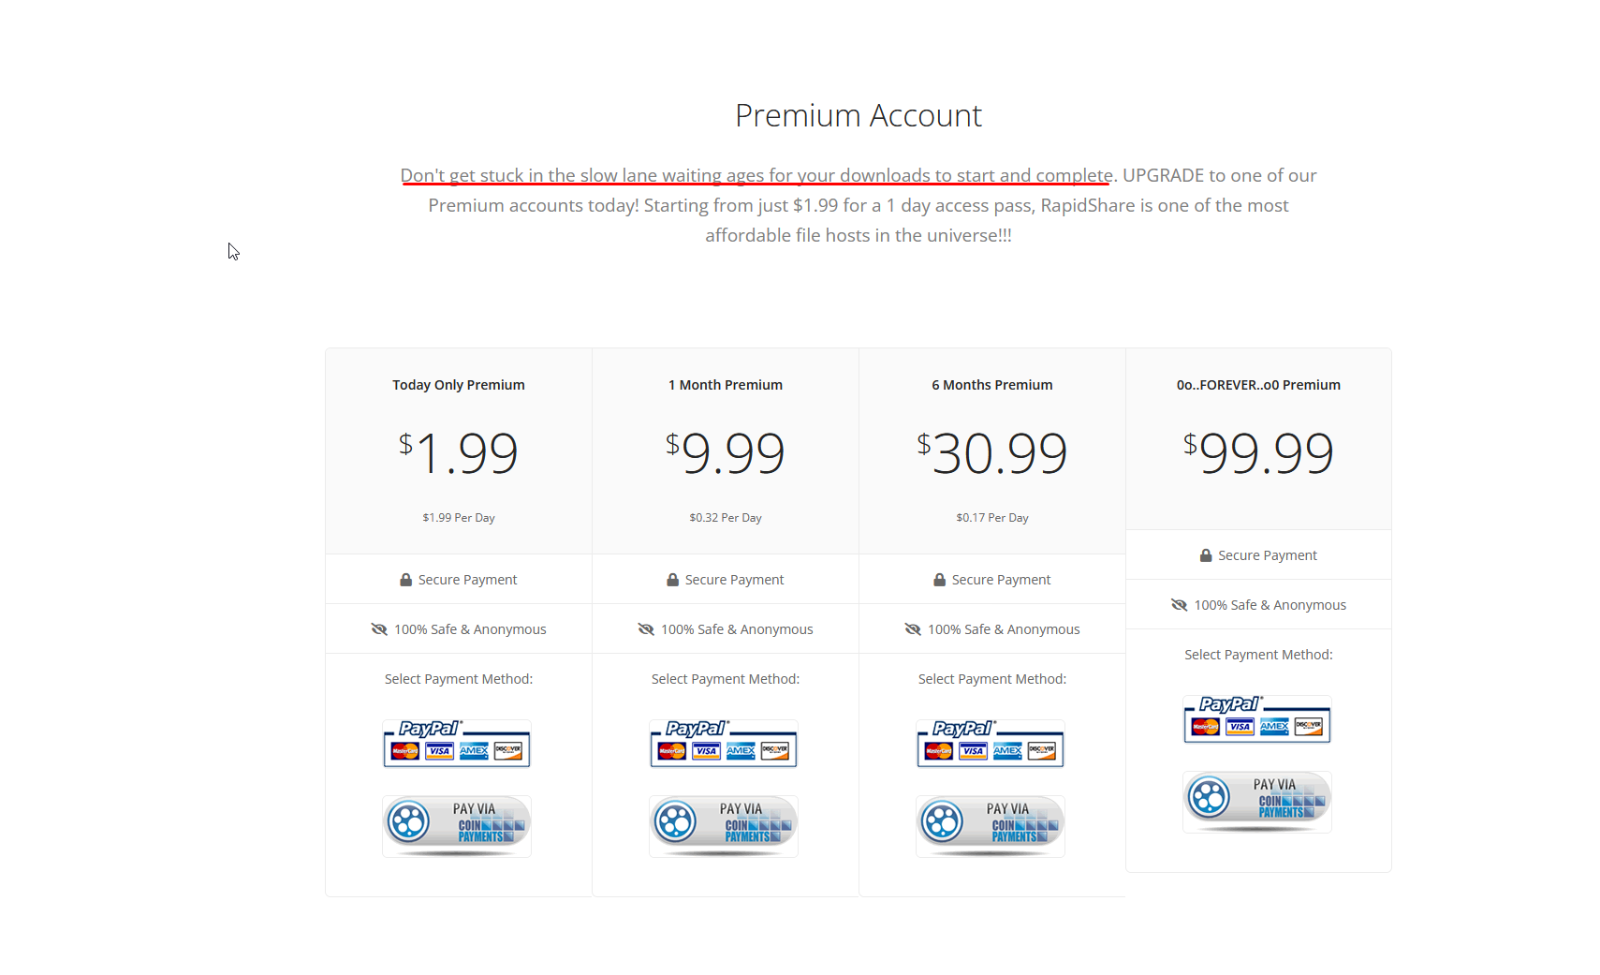Viewport: 1600px width, 975px height.
Task: Choose CoinPayments for 1 Month Premium
Action: pyautogui.click(x=723, y=826)
